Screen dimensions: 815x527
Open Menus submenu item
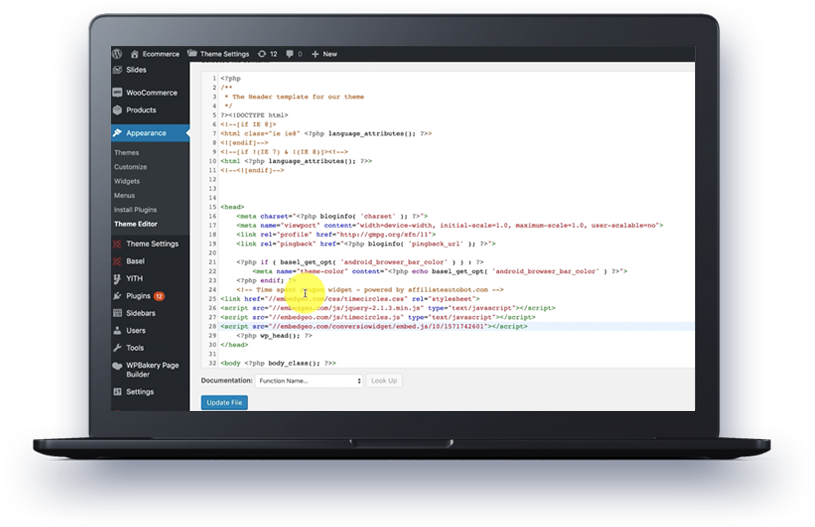(124, 195)
